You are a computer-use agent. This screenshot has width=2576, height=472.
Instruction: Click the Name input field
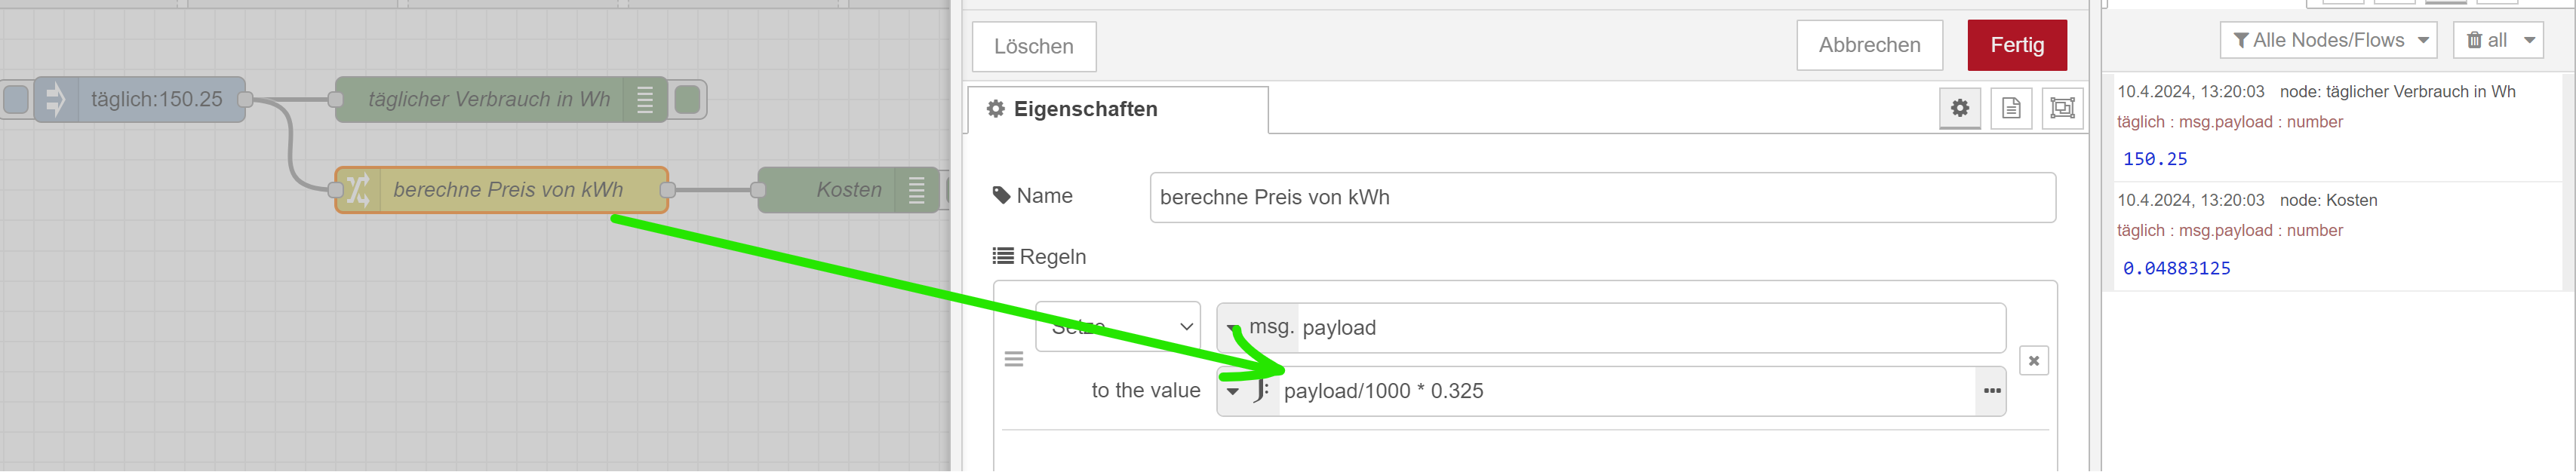pyautogui.click(x=1602, y=197)
